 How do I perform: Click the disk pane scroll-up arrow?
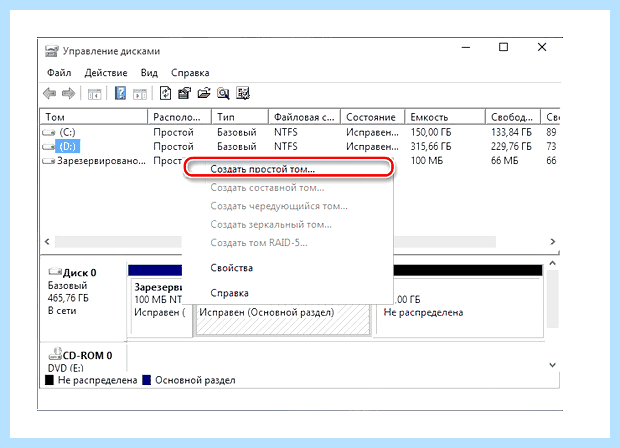tap(553, 263)
